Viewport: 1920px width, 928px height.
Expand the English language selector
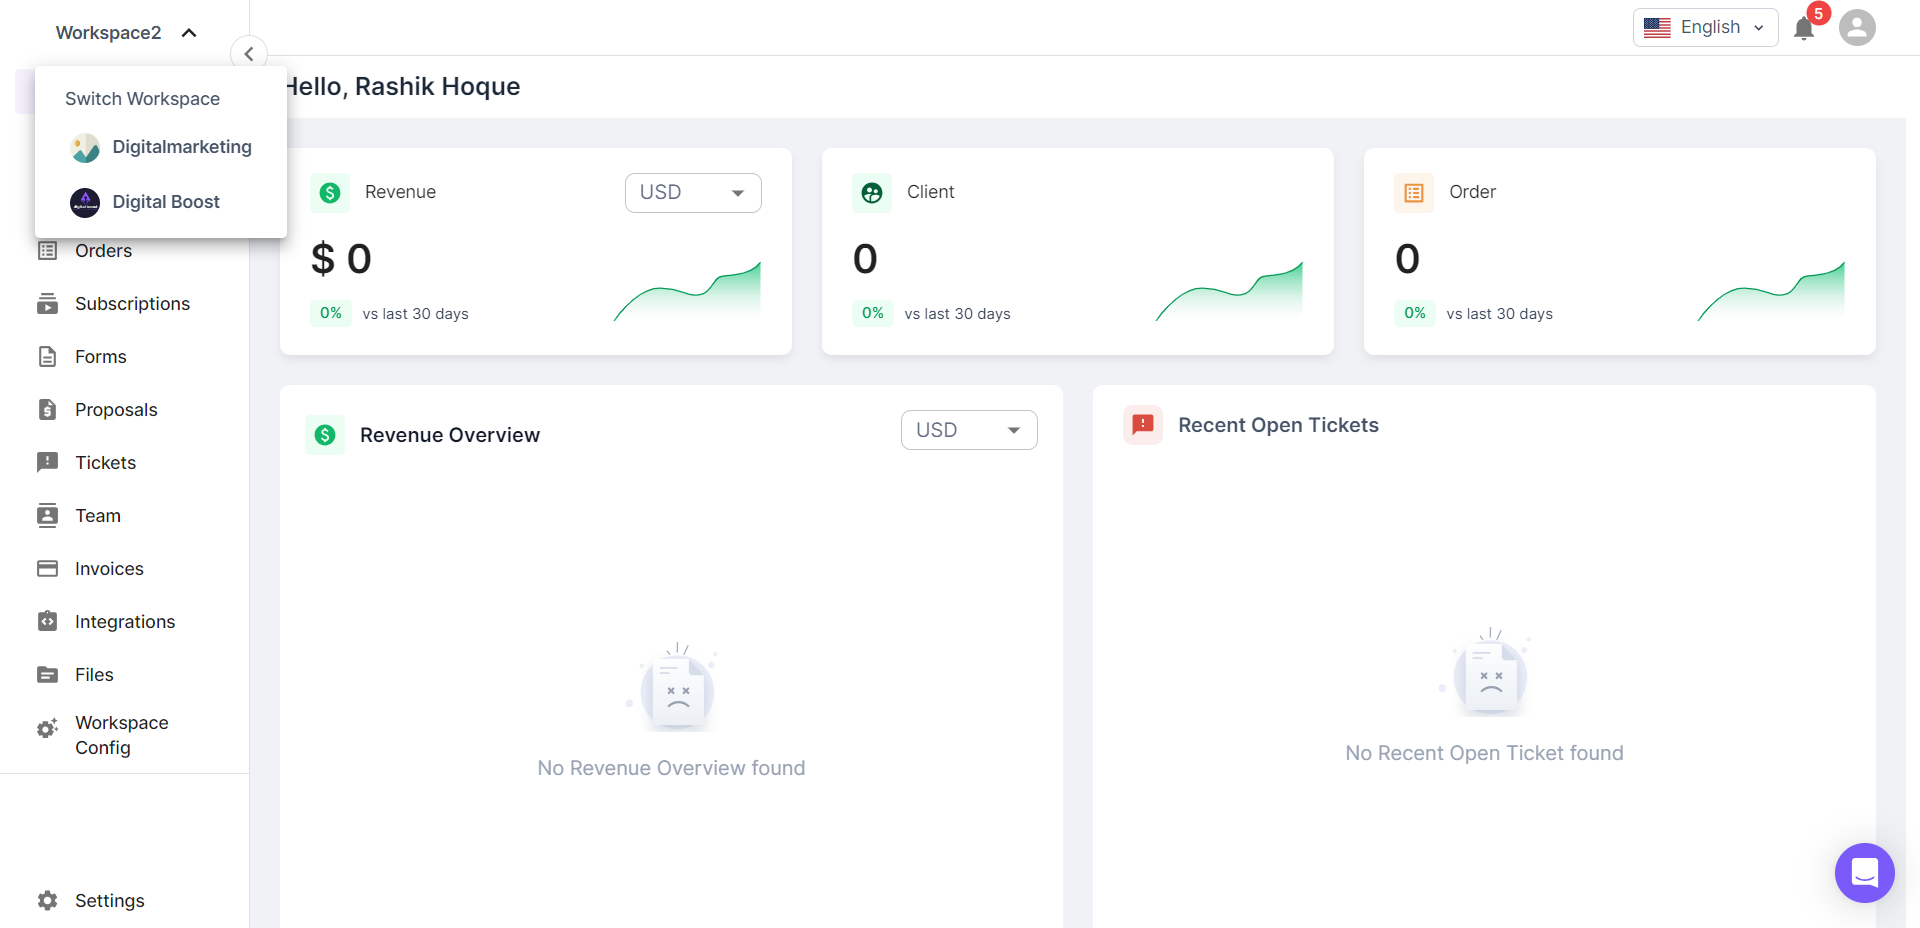pos(1704,27)
